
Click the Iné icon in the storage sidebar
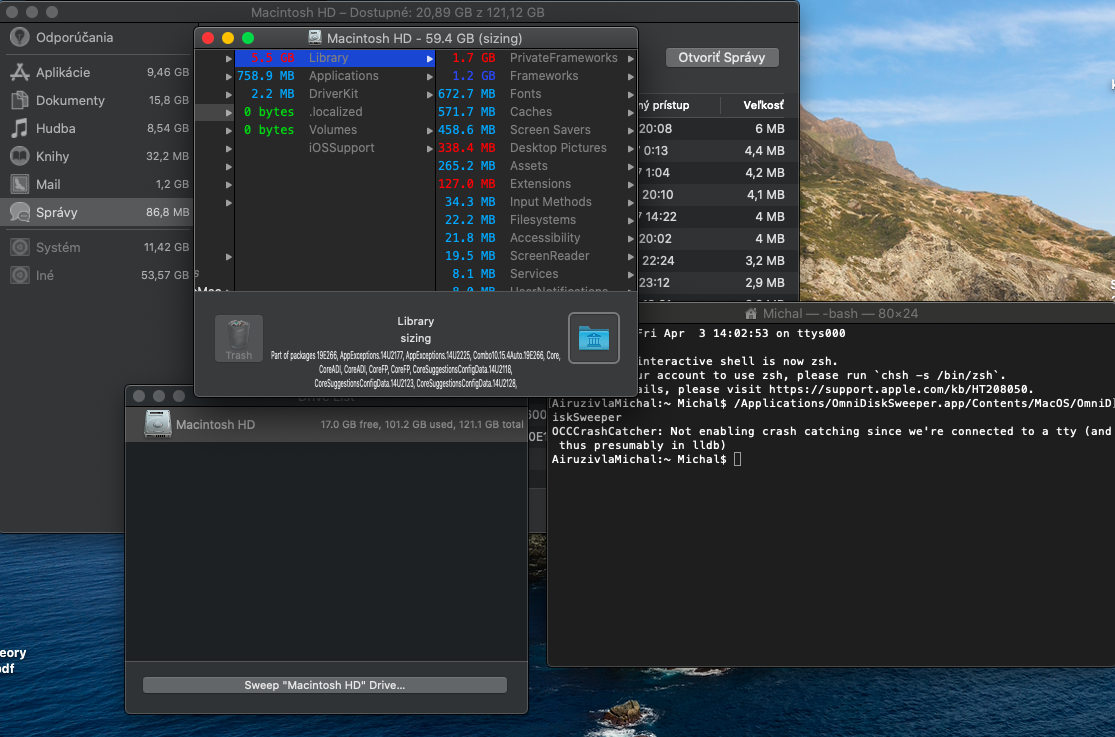19,275
